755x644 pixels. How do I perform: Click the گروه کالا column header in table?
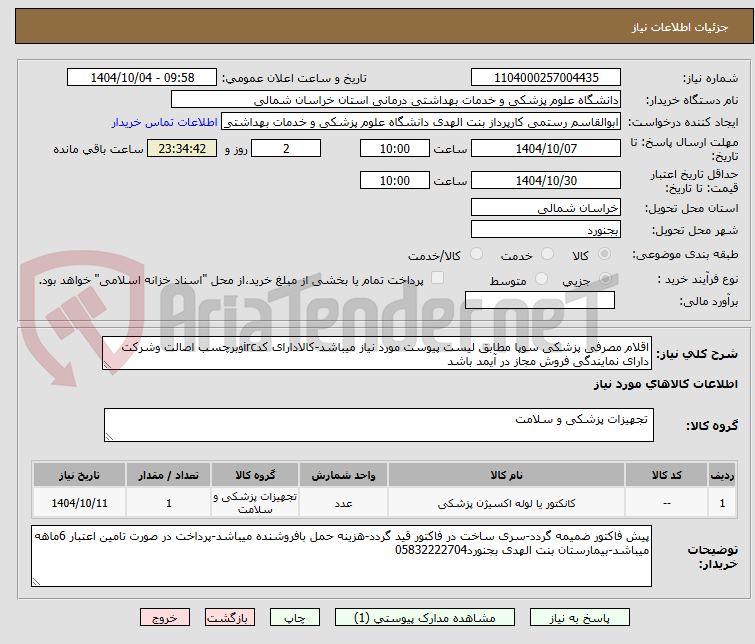tap(255, 475)
